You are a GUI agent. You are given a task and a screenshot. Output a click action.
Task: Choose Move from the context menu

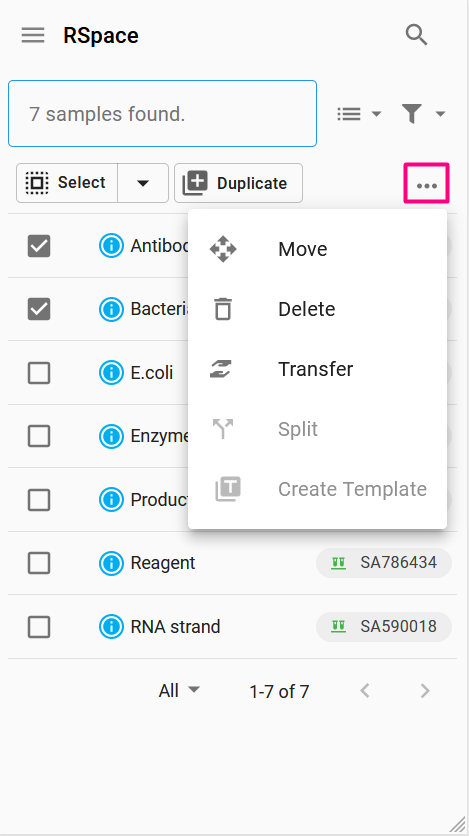coord(318,249)
